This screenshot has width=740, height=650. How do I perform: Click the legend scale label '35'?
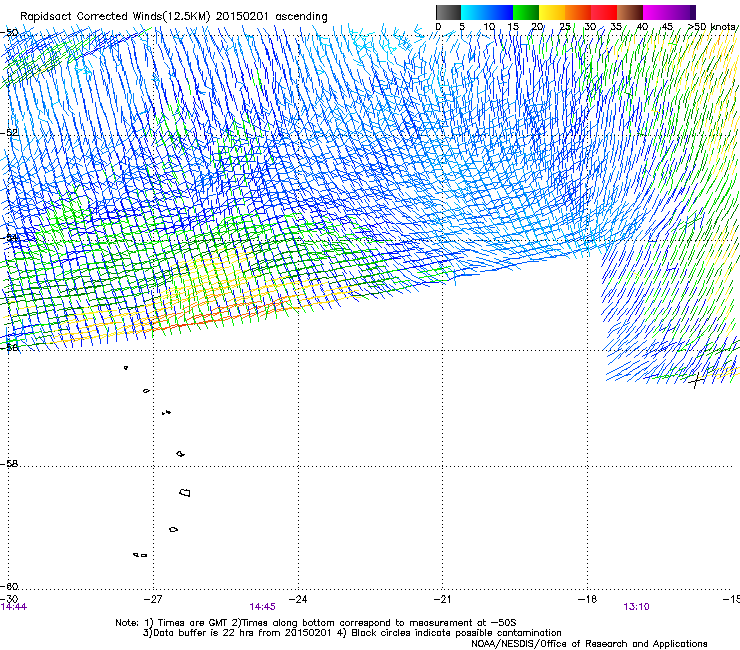616,27
